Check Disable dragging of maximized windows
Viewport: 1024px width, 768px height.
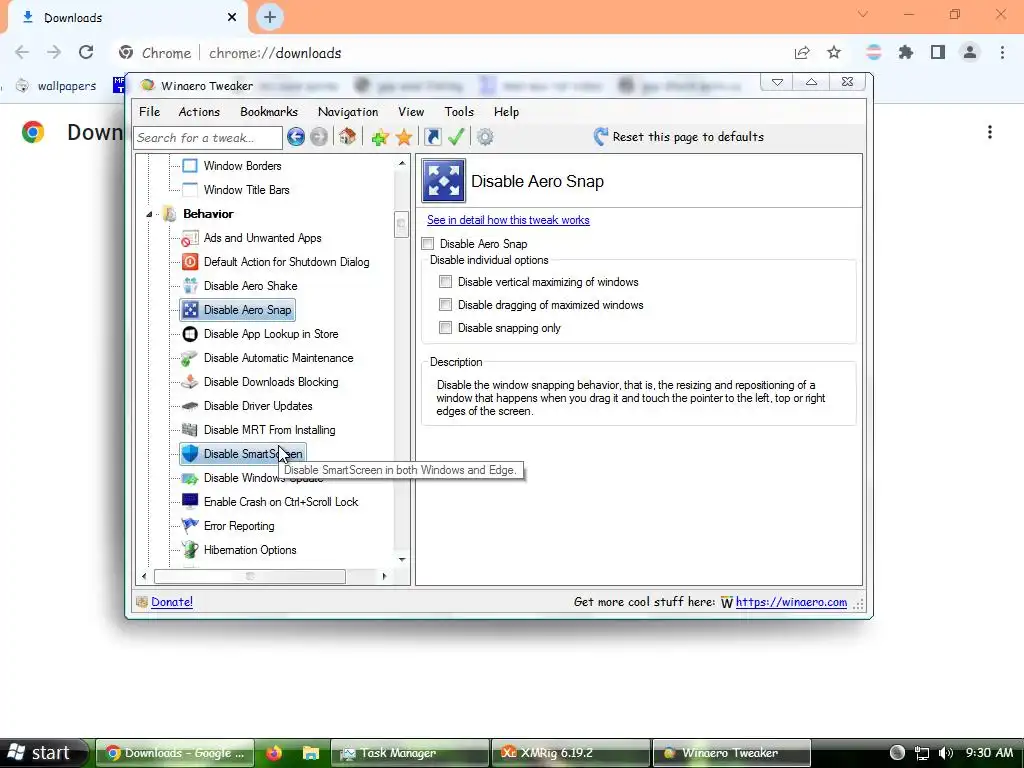tap(445, 305)
